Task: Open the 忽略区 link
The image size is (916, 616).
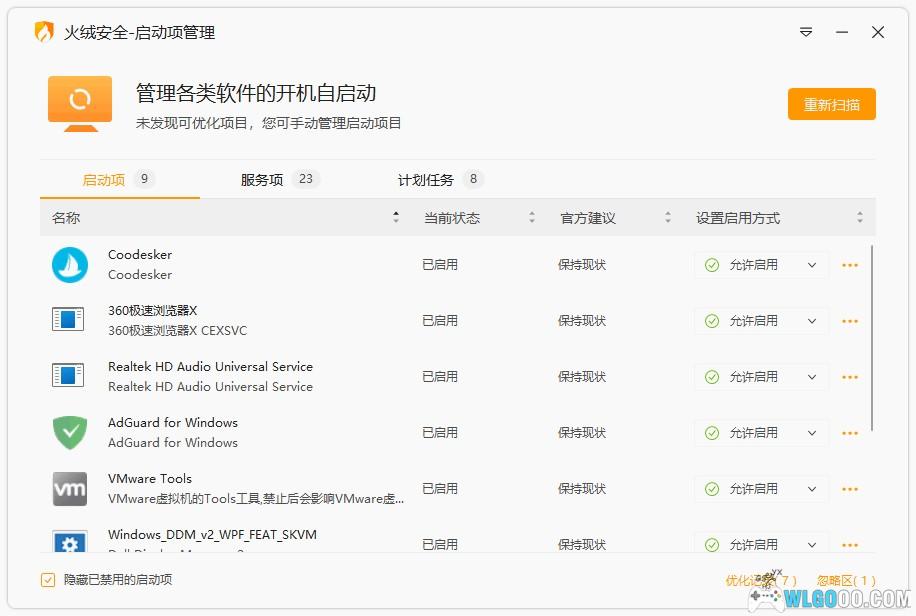Action: (845, 580)
